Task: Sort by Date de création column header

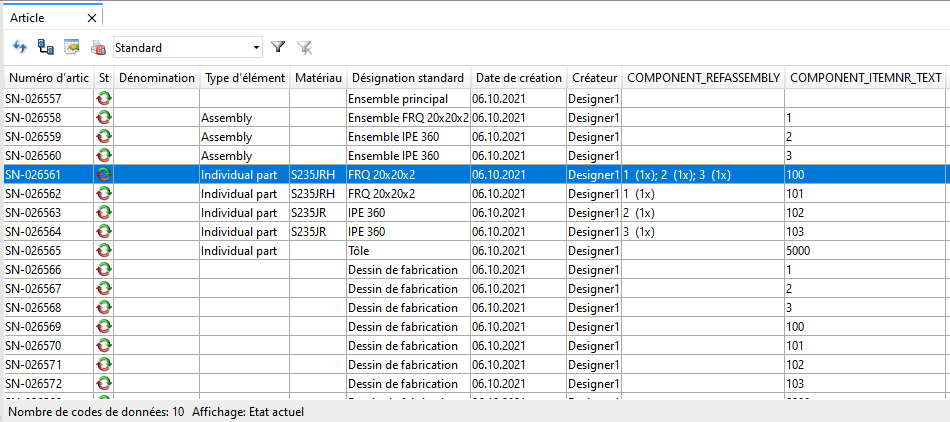Action: [x=518, y=78]
